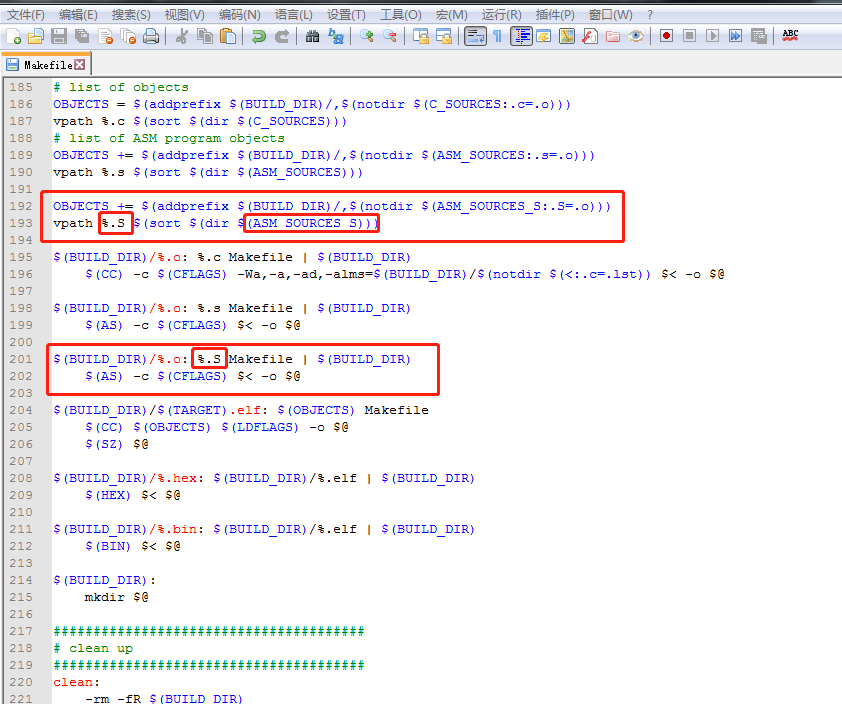Open the 文件(F) menu
Screen dimensions: 842x704
26,14
